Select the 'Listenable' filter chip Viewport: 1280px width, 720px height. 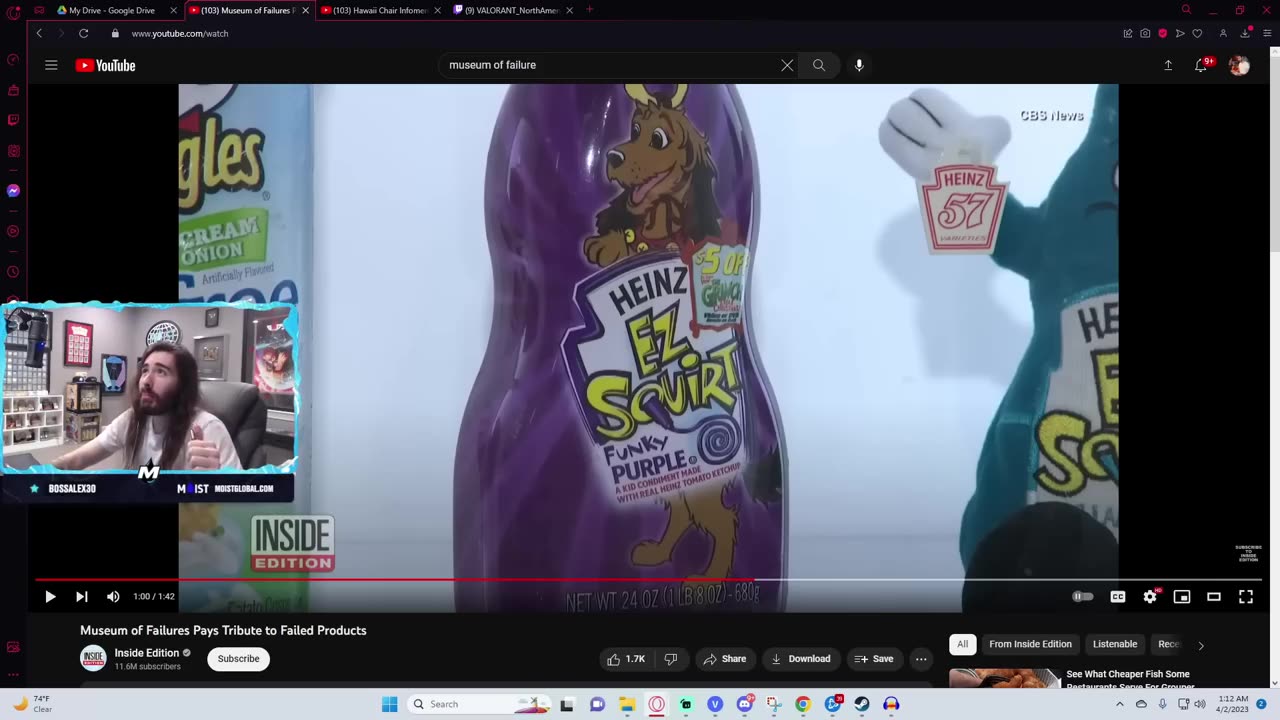(x=1114, y=644)
